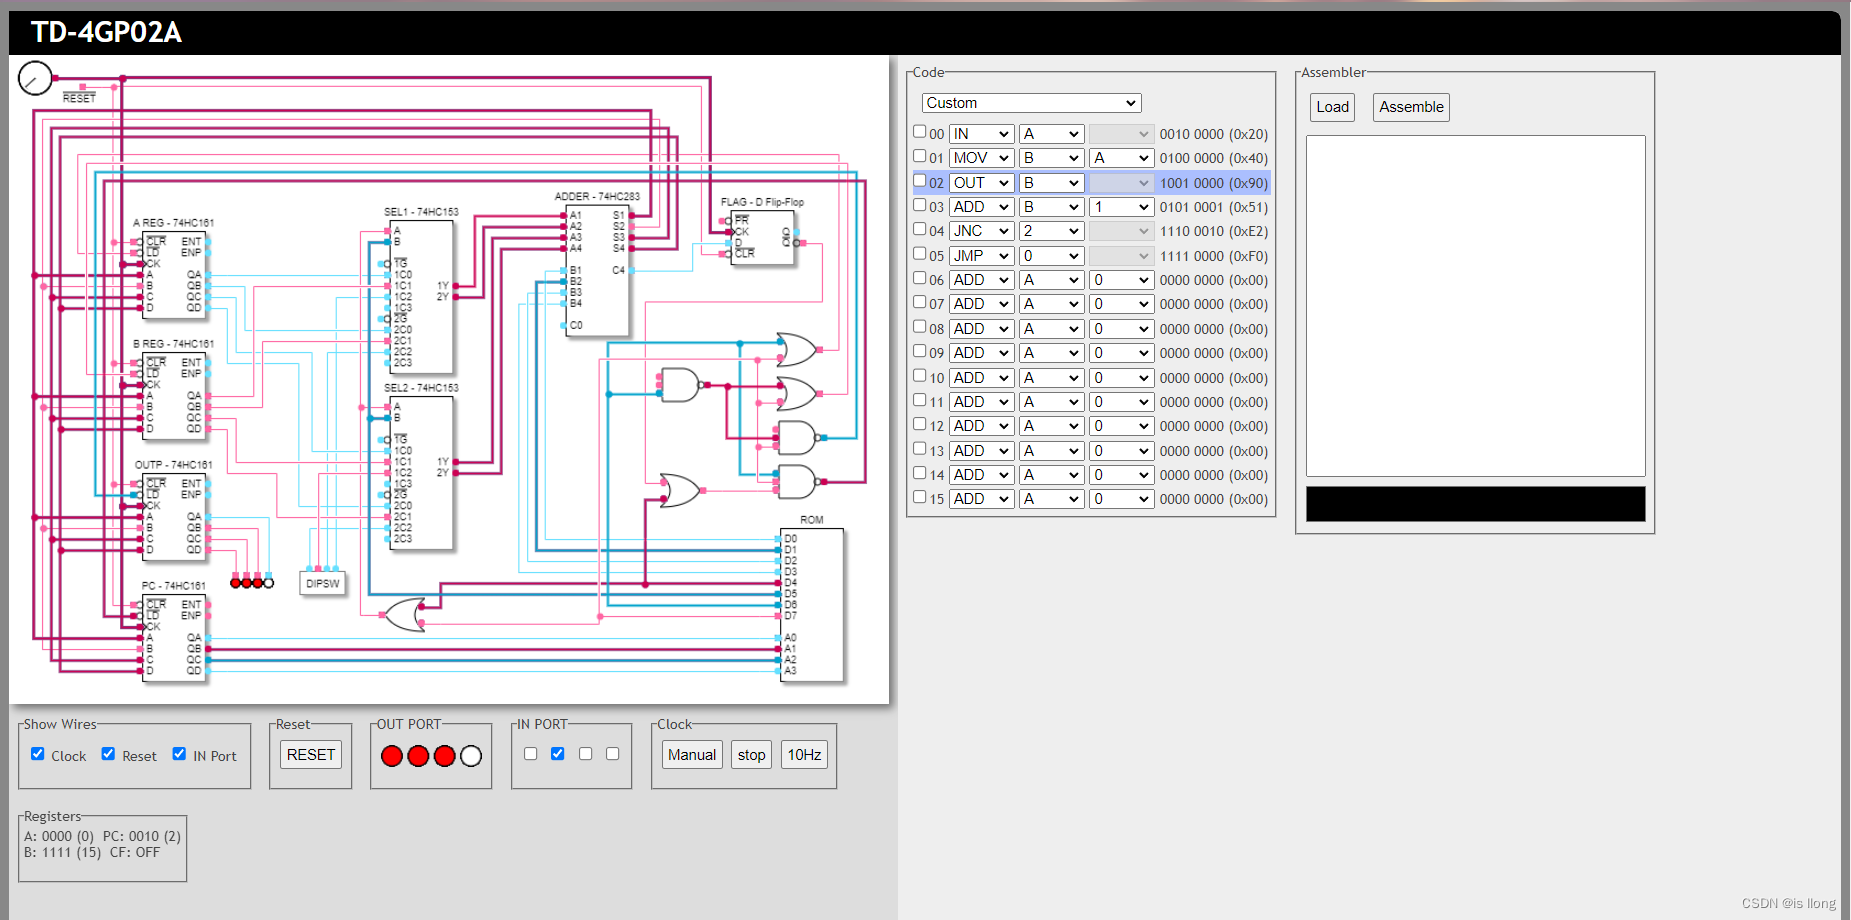Click the RESET button

(311, 755)
